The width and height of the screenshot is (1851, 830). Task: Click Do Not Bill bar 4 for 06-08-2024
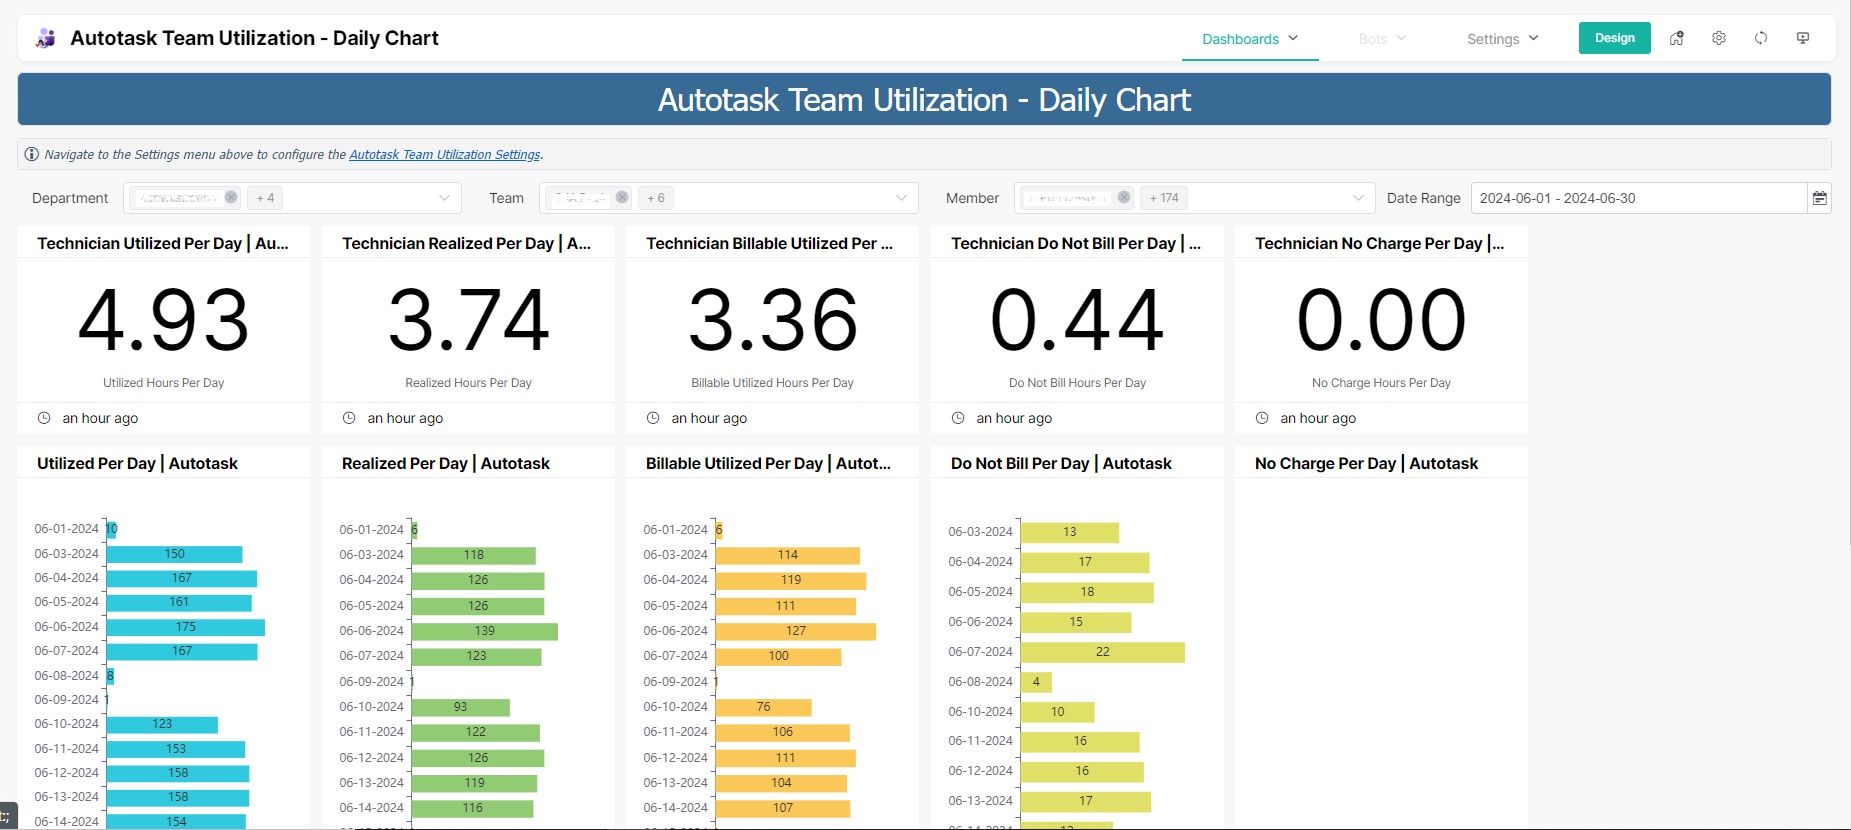tap(1036, 682)
